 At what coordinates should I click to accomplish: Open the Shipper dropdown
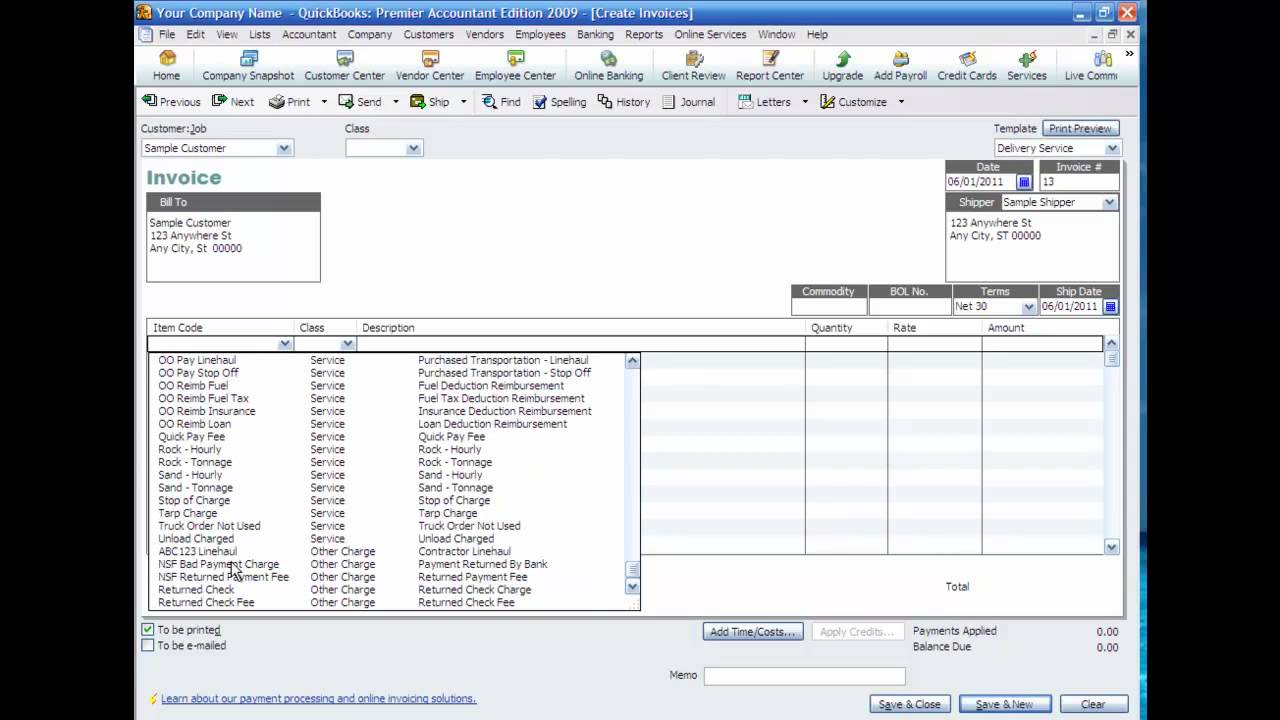1109,202
